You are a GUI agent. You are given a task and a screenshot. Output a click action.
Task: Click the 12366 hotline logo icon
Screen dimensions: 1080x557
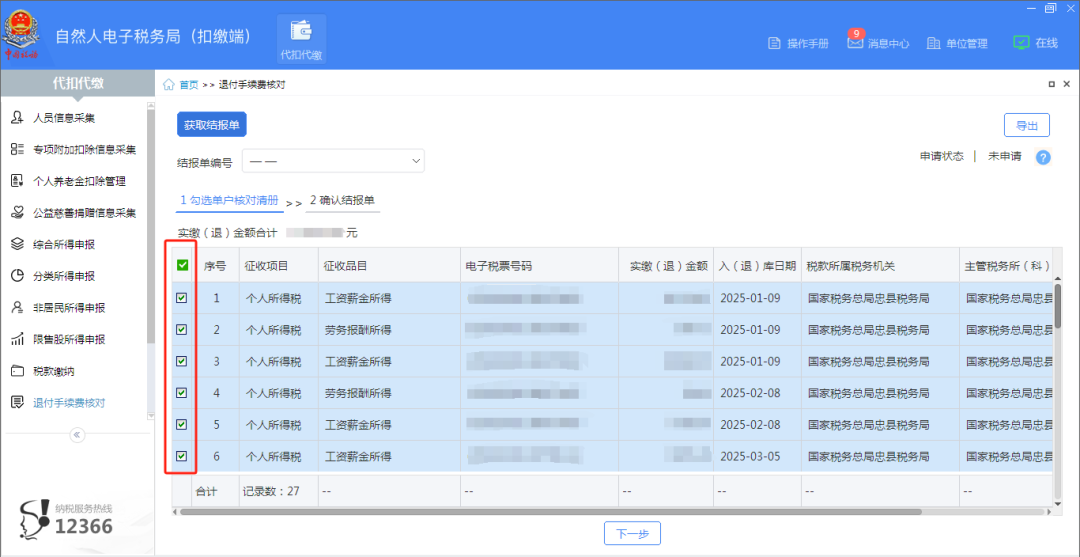coord(33,520)
